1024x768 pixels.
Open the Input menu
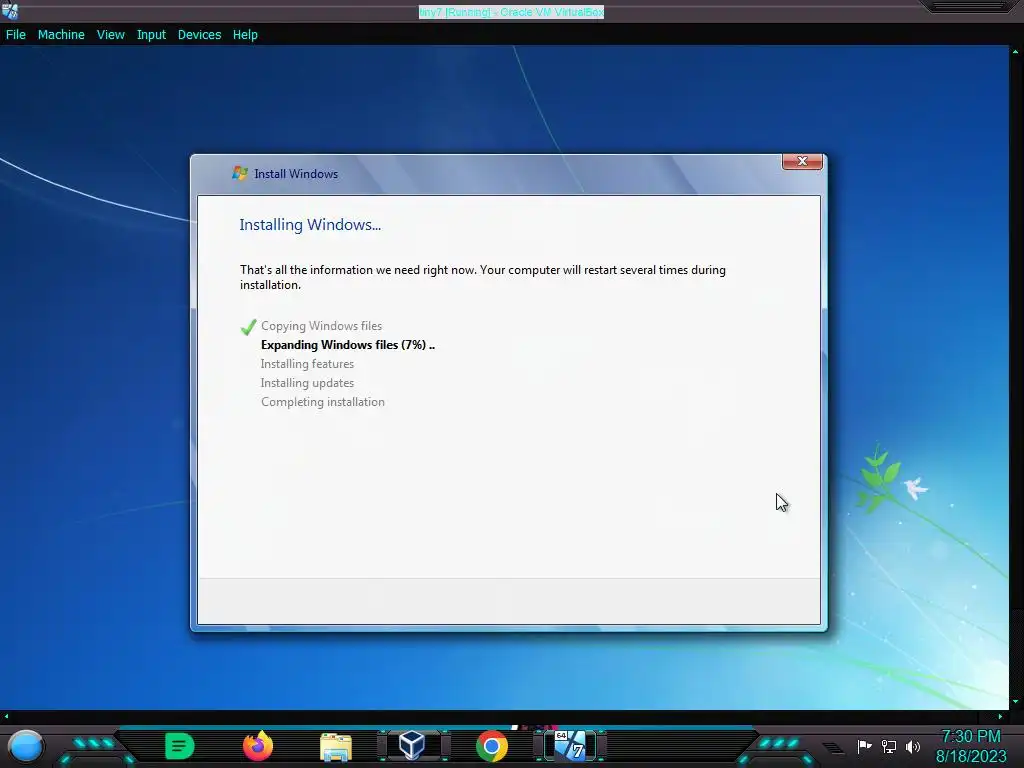(x=151, y=35)
